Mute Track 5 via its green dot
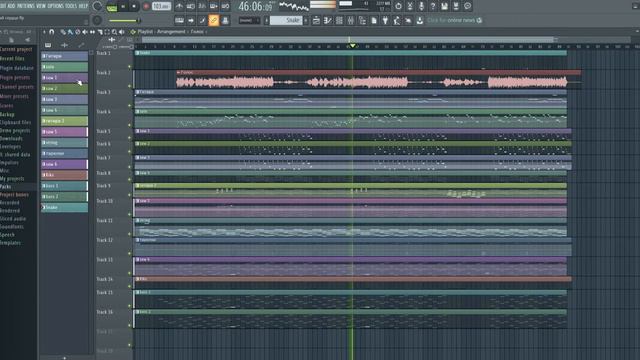 (x=130, y=138)
